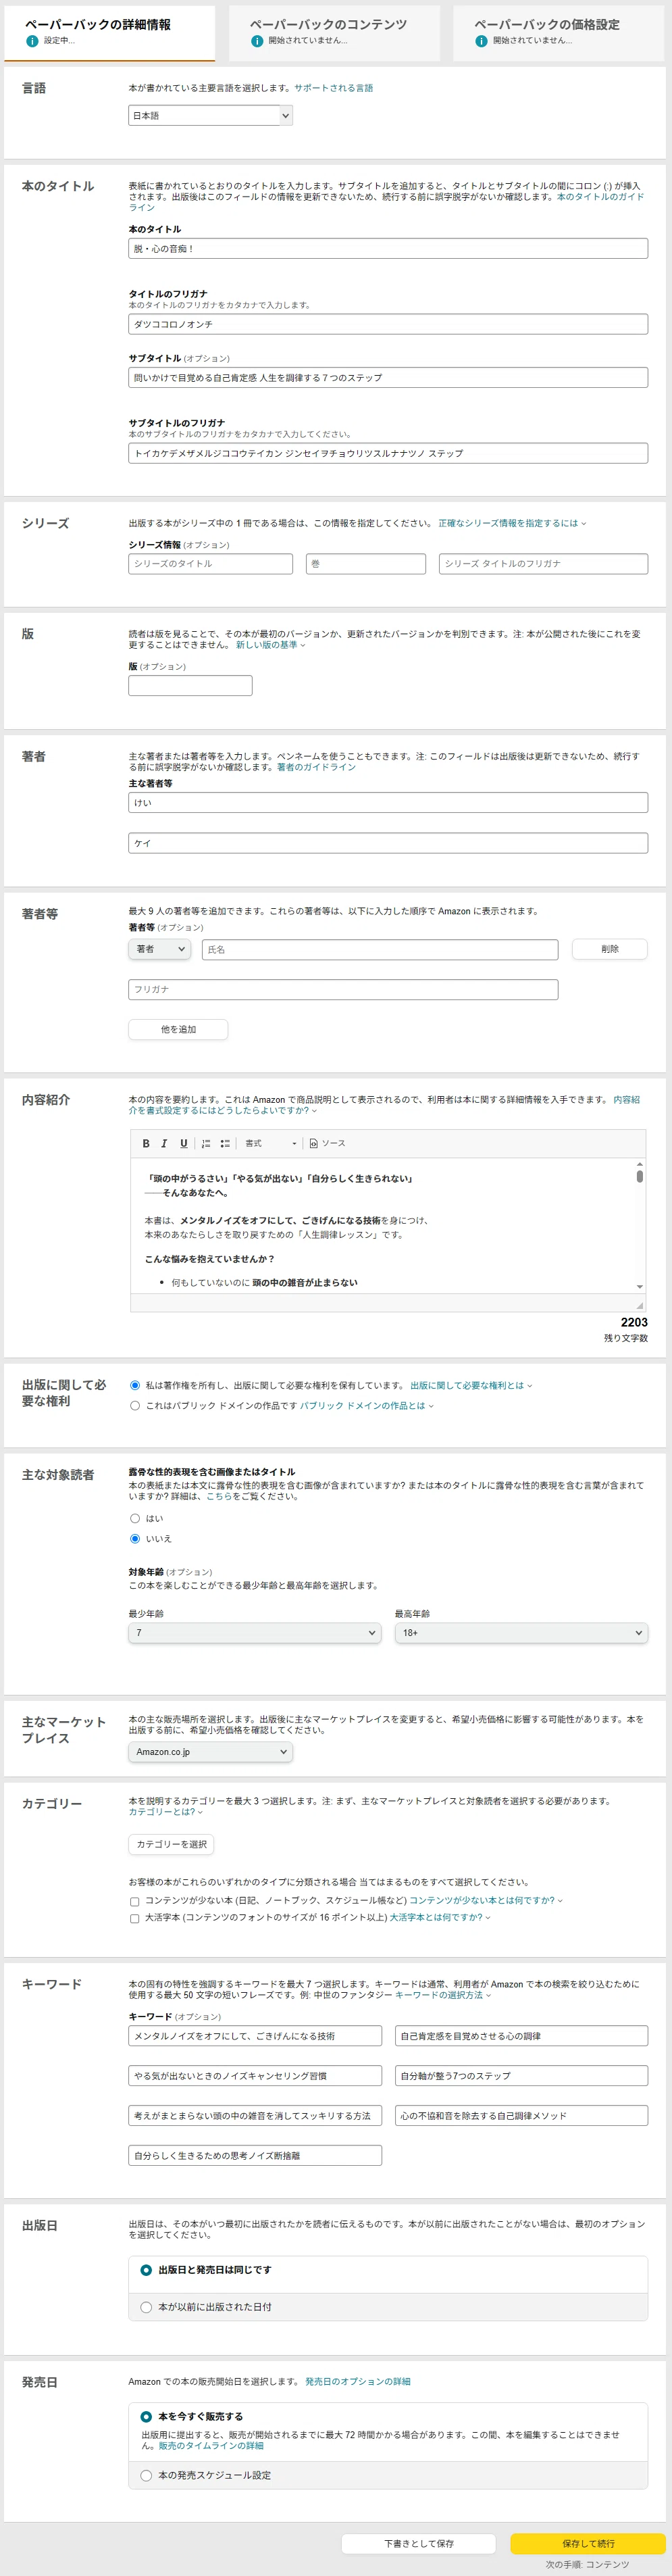Click the description editor resize grip
Image resolution: width=672 pixels, height=2576 pixels.
click(x=640, y=1305)
